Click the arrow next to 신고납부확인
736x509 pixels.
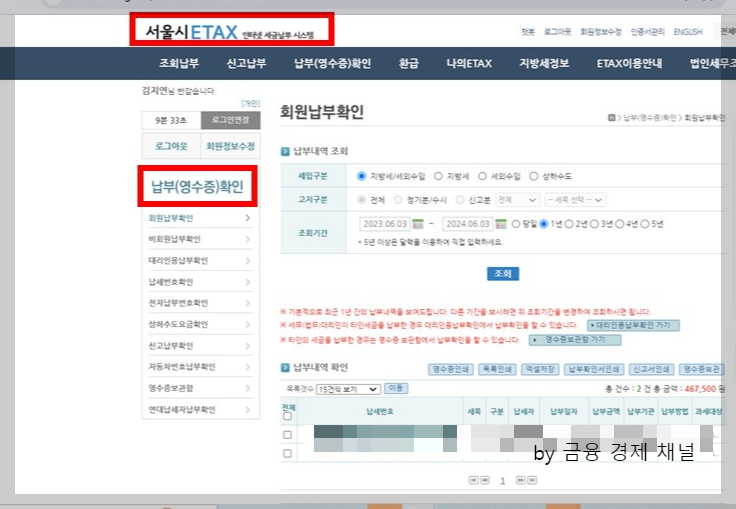coord(247,346)
